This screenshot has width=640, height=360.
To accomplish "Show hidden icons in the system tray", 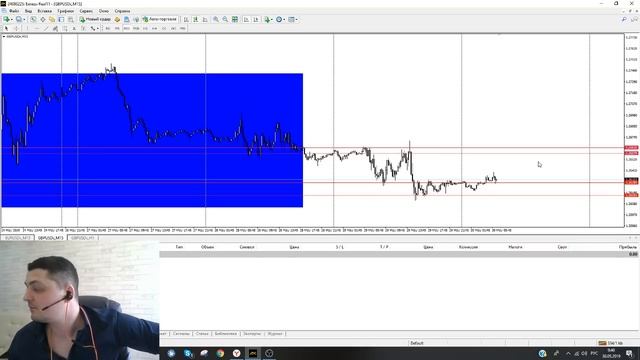I will (x=568, y=353).
